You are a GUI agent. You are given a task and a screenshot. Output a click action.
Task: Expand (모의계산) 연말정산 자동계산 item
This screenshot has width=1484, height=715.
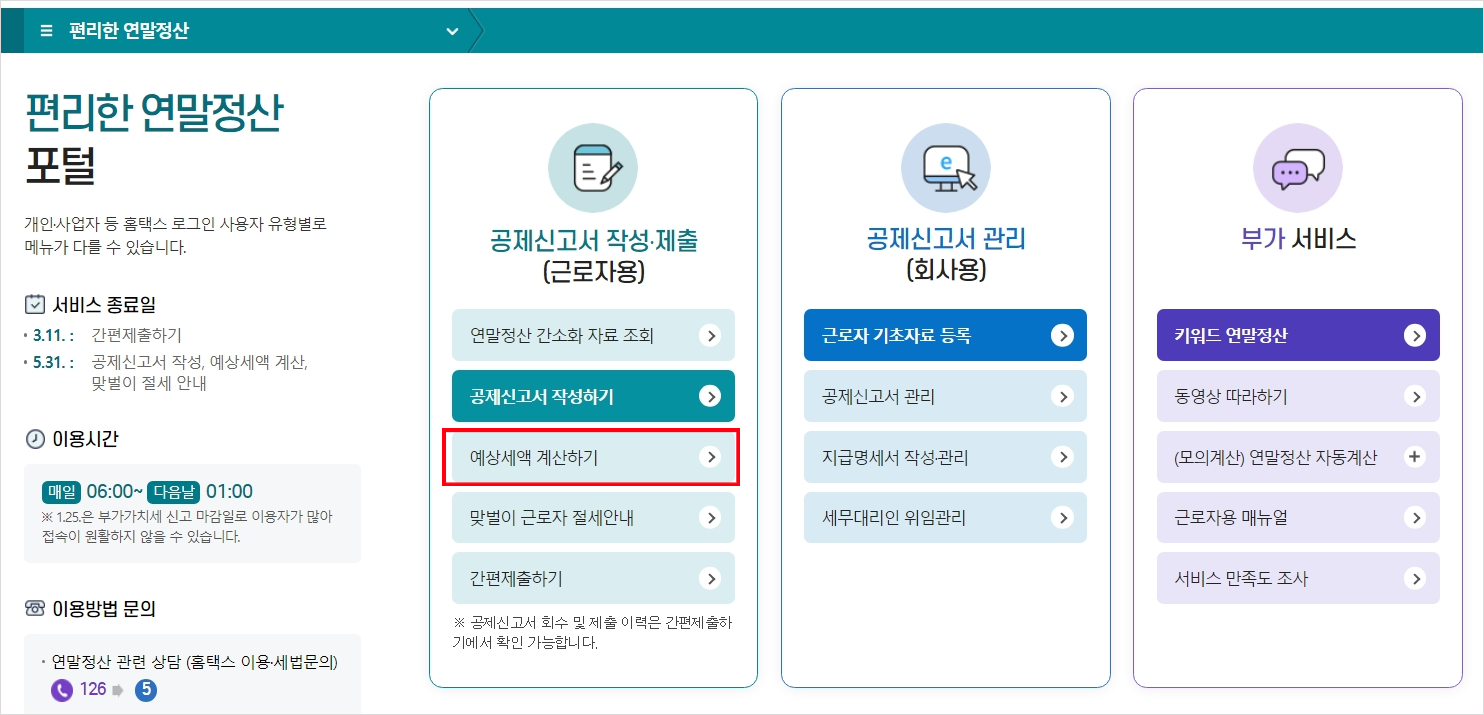(1298, 457)
